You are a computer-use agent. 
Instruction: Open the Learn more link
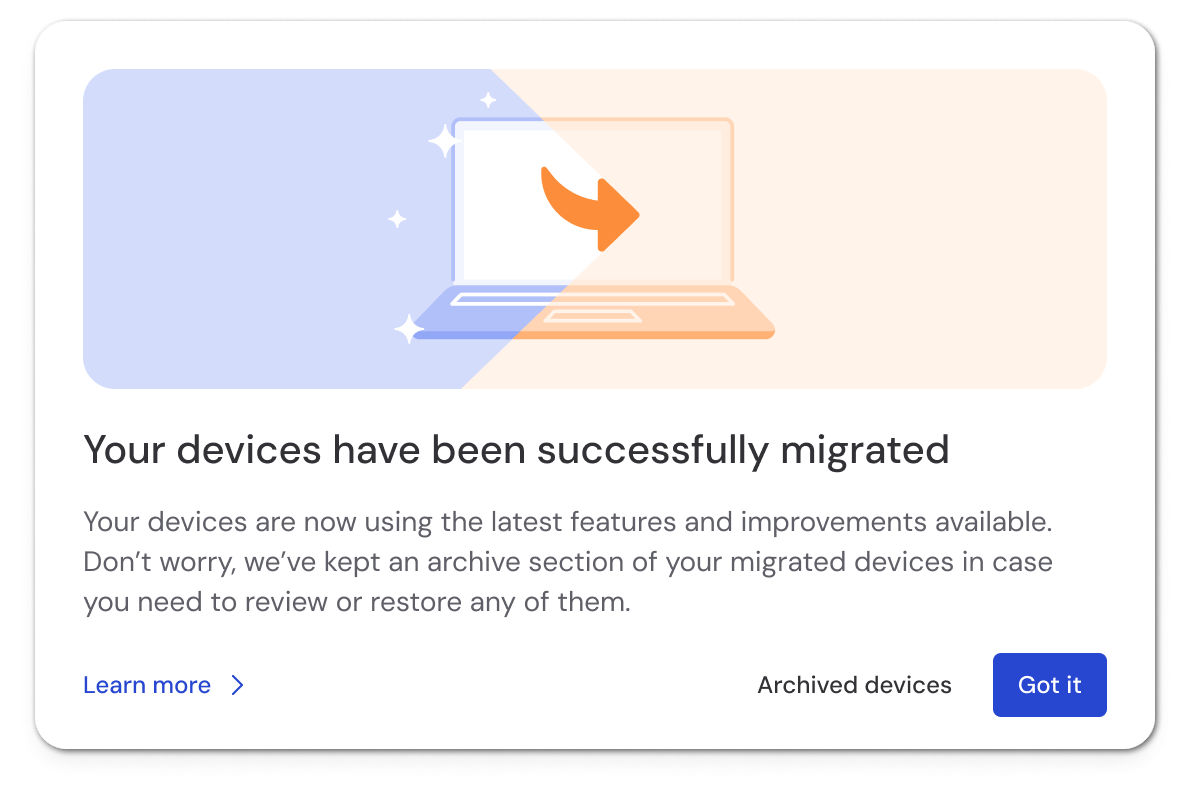coord(147,685)
